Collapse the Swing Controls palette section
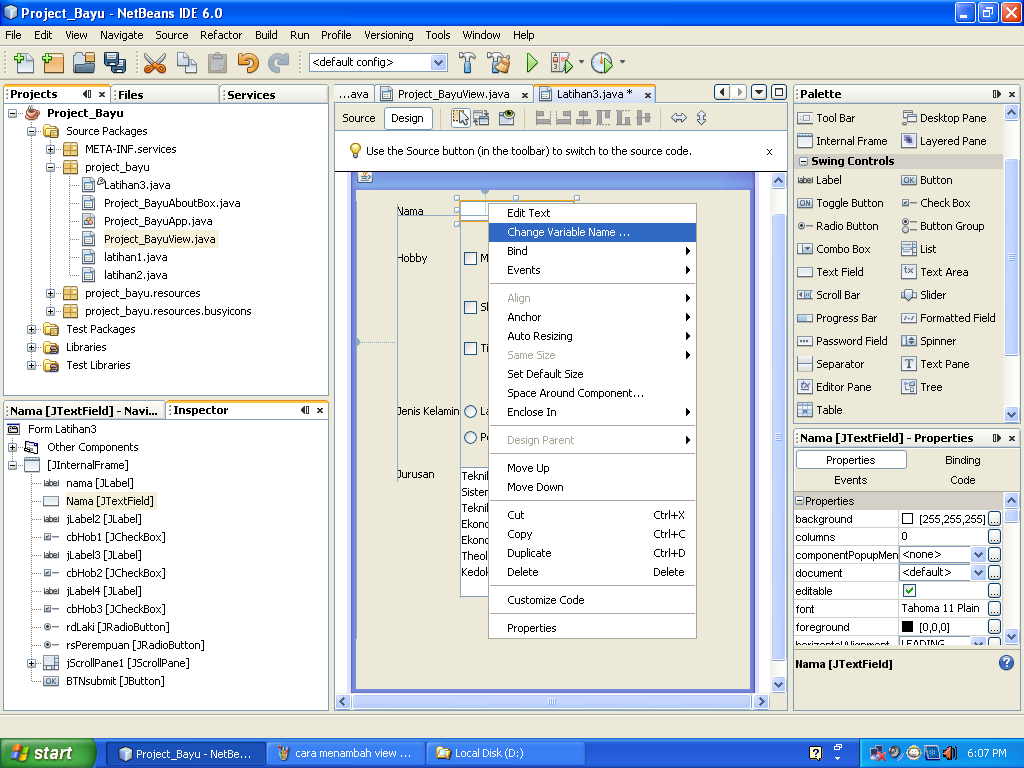Screen dimensions: 1024x768 point(803,161)
